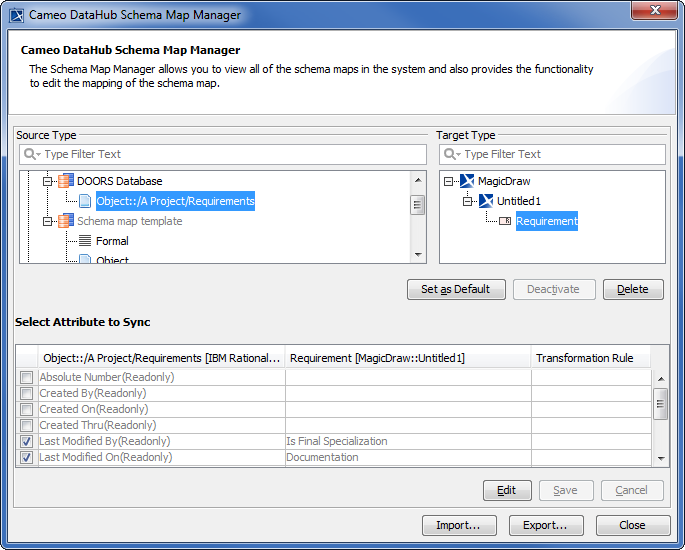Click the Cancel button
Viewport: 685px width, 550px height.
pos(632,490)
